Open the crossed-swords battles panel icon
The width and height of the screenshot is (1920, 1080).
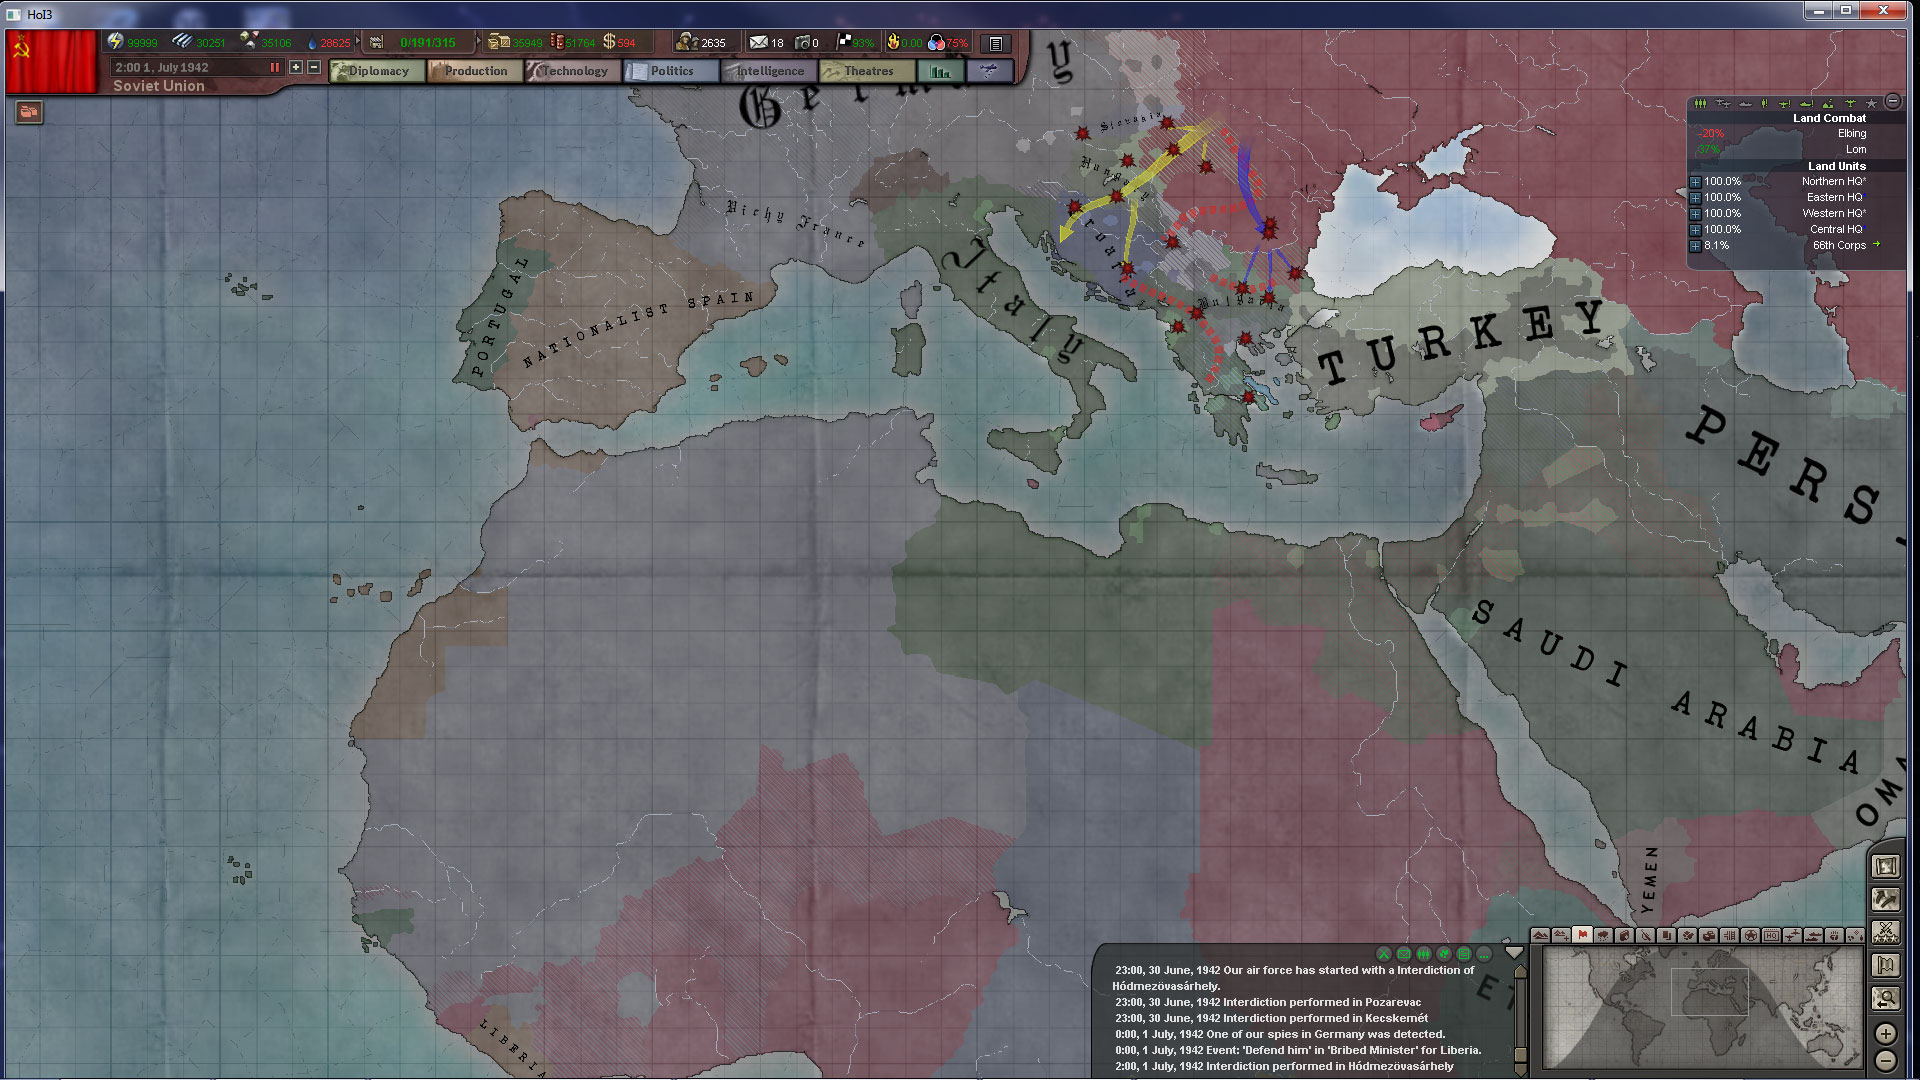point(1886,932)
